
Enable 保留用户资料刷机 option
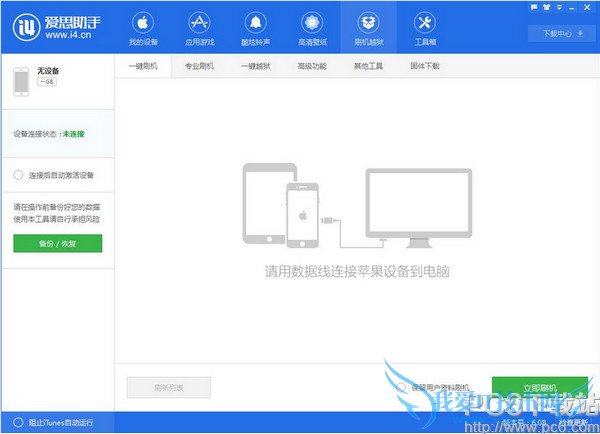[401, 387]
